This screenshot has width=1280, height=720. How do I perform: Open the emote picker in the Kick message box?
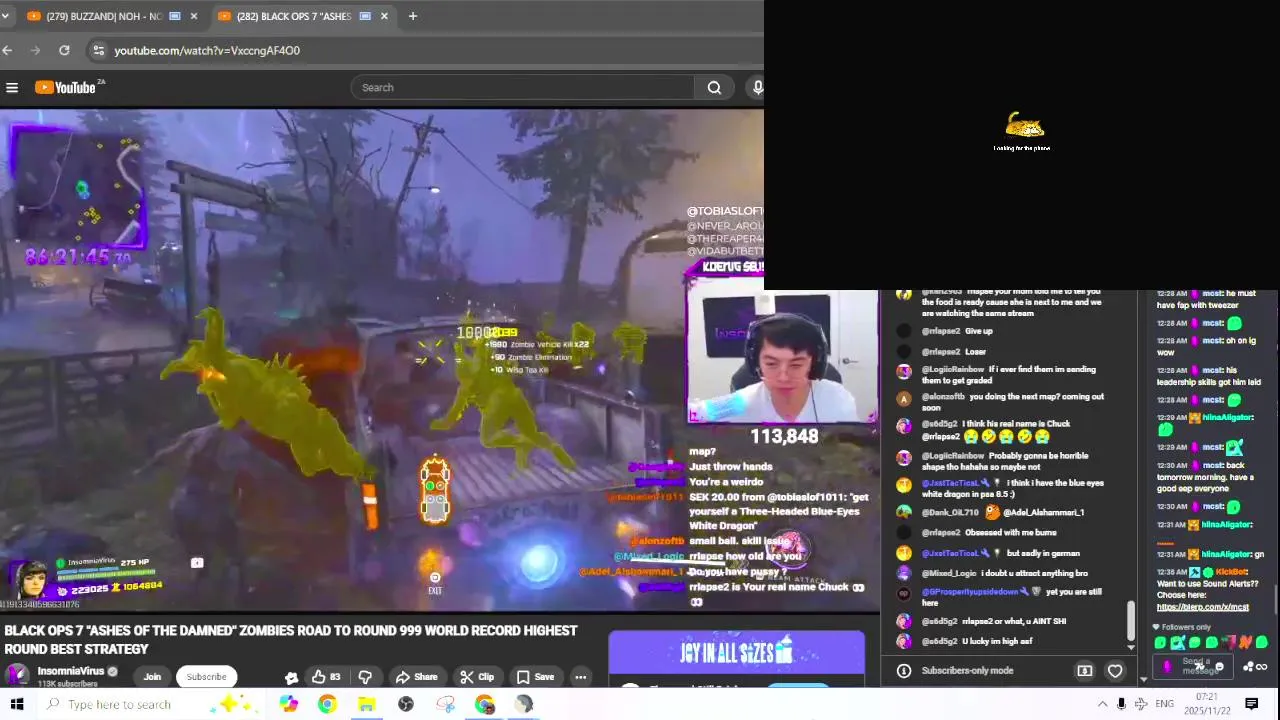[1219, 667]
